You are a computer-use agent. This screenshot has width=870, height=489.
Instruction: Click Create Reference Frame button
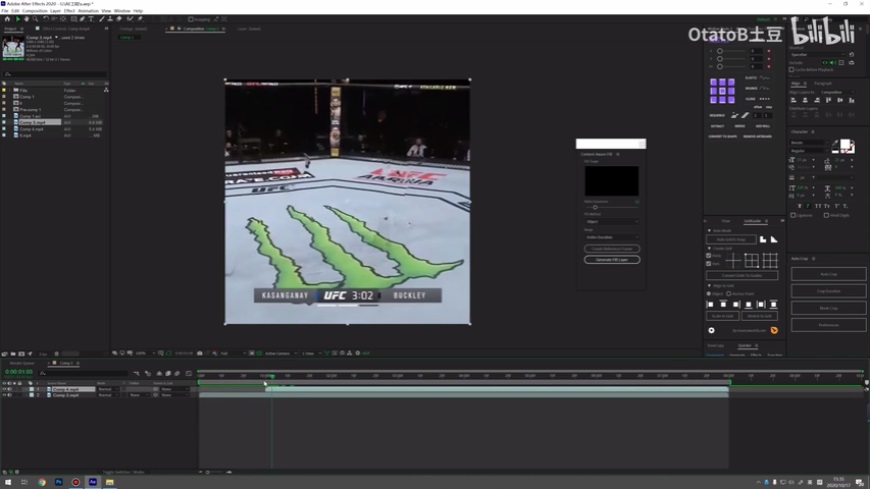(x=612, y=249)
